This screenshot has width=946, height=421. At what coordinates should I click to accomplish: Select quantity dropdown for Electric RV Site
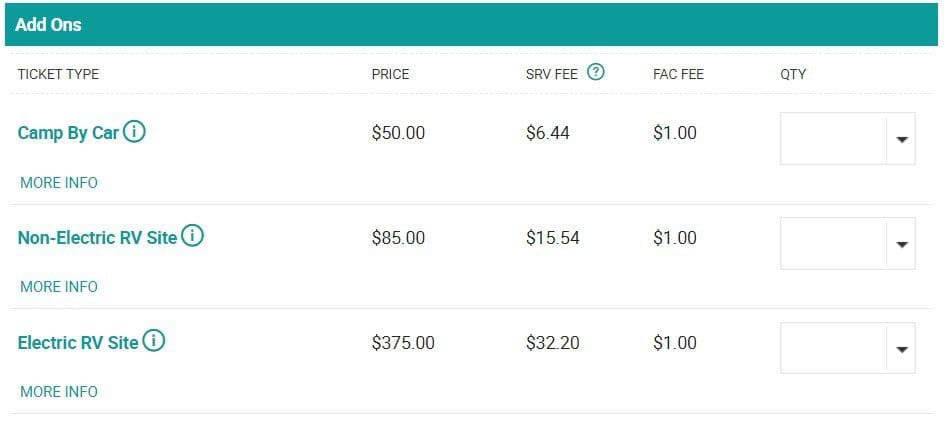848,349
